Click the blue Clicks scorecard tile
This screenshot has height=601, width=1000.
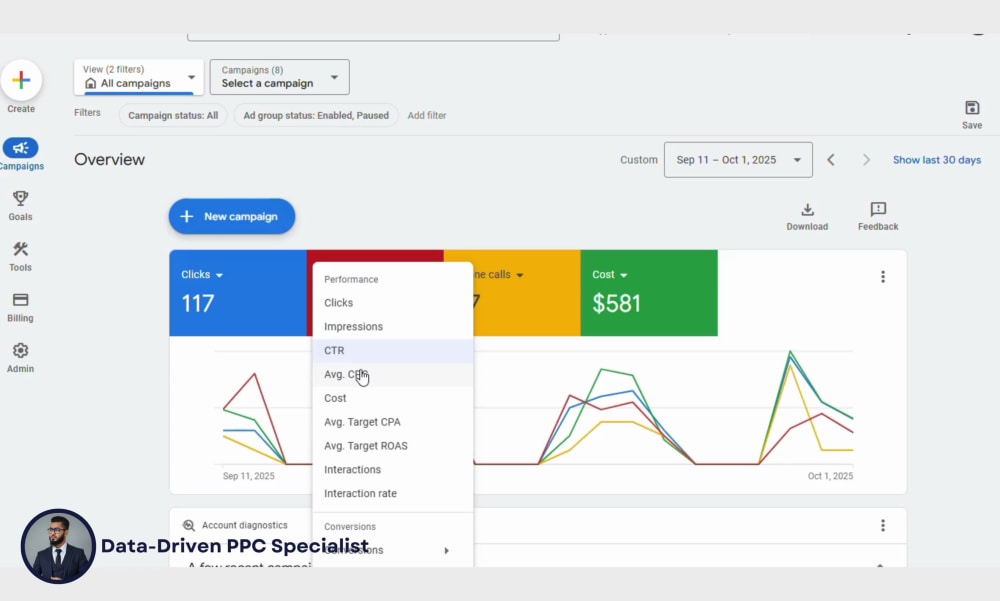pos(238,293)
